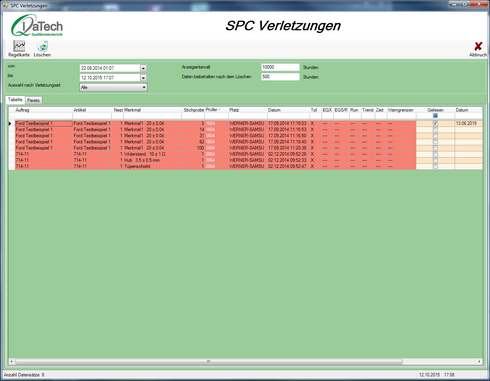Click the QDaTech logo
This screenshot has height=381, width=490.
(x=37, y=26)
